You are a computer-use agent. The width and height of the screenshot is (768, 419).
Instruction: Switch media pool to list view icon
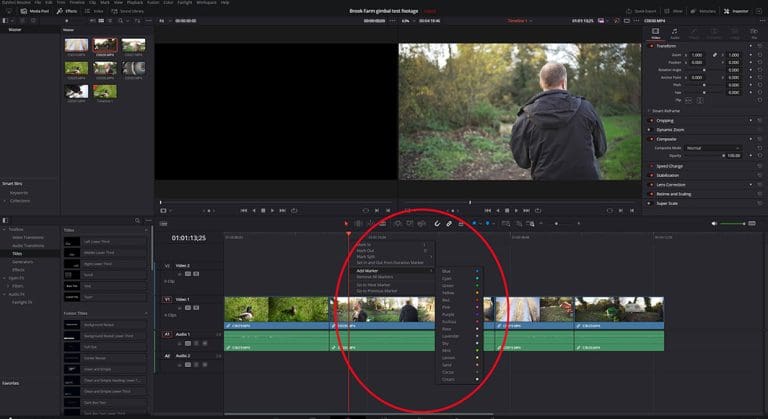point(110,21)
